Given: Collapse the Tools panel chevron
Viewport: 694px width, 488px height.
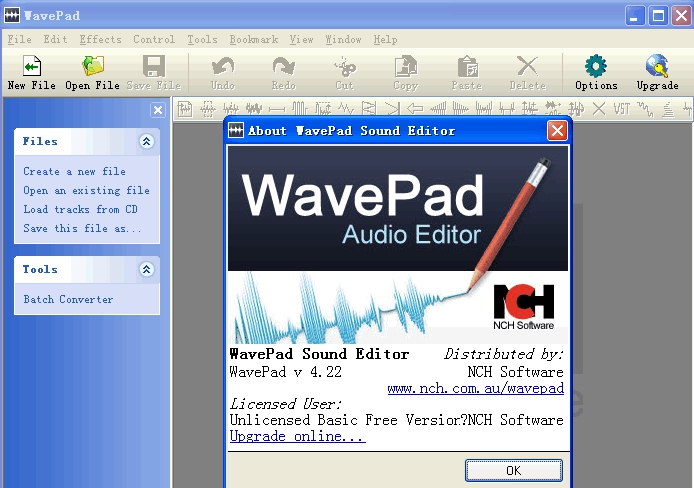Looking at the screenshot, I should 147,269.
